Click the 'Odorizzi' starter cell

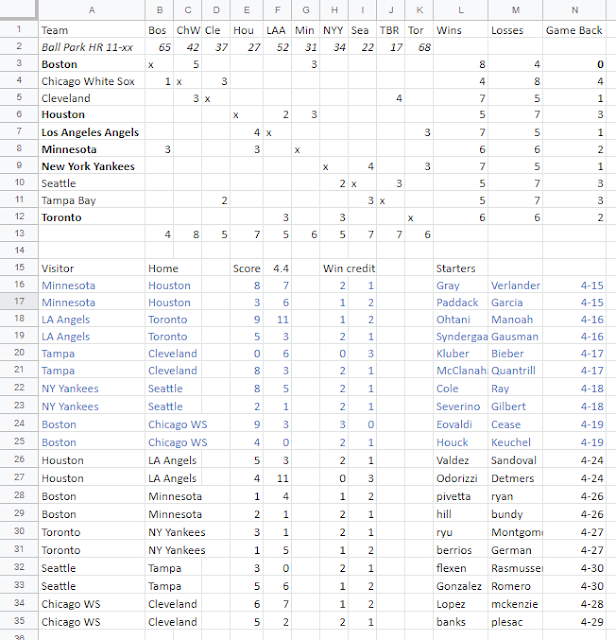tap(460, 478)
